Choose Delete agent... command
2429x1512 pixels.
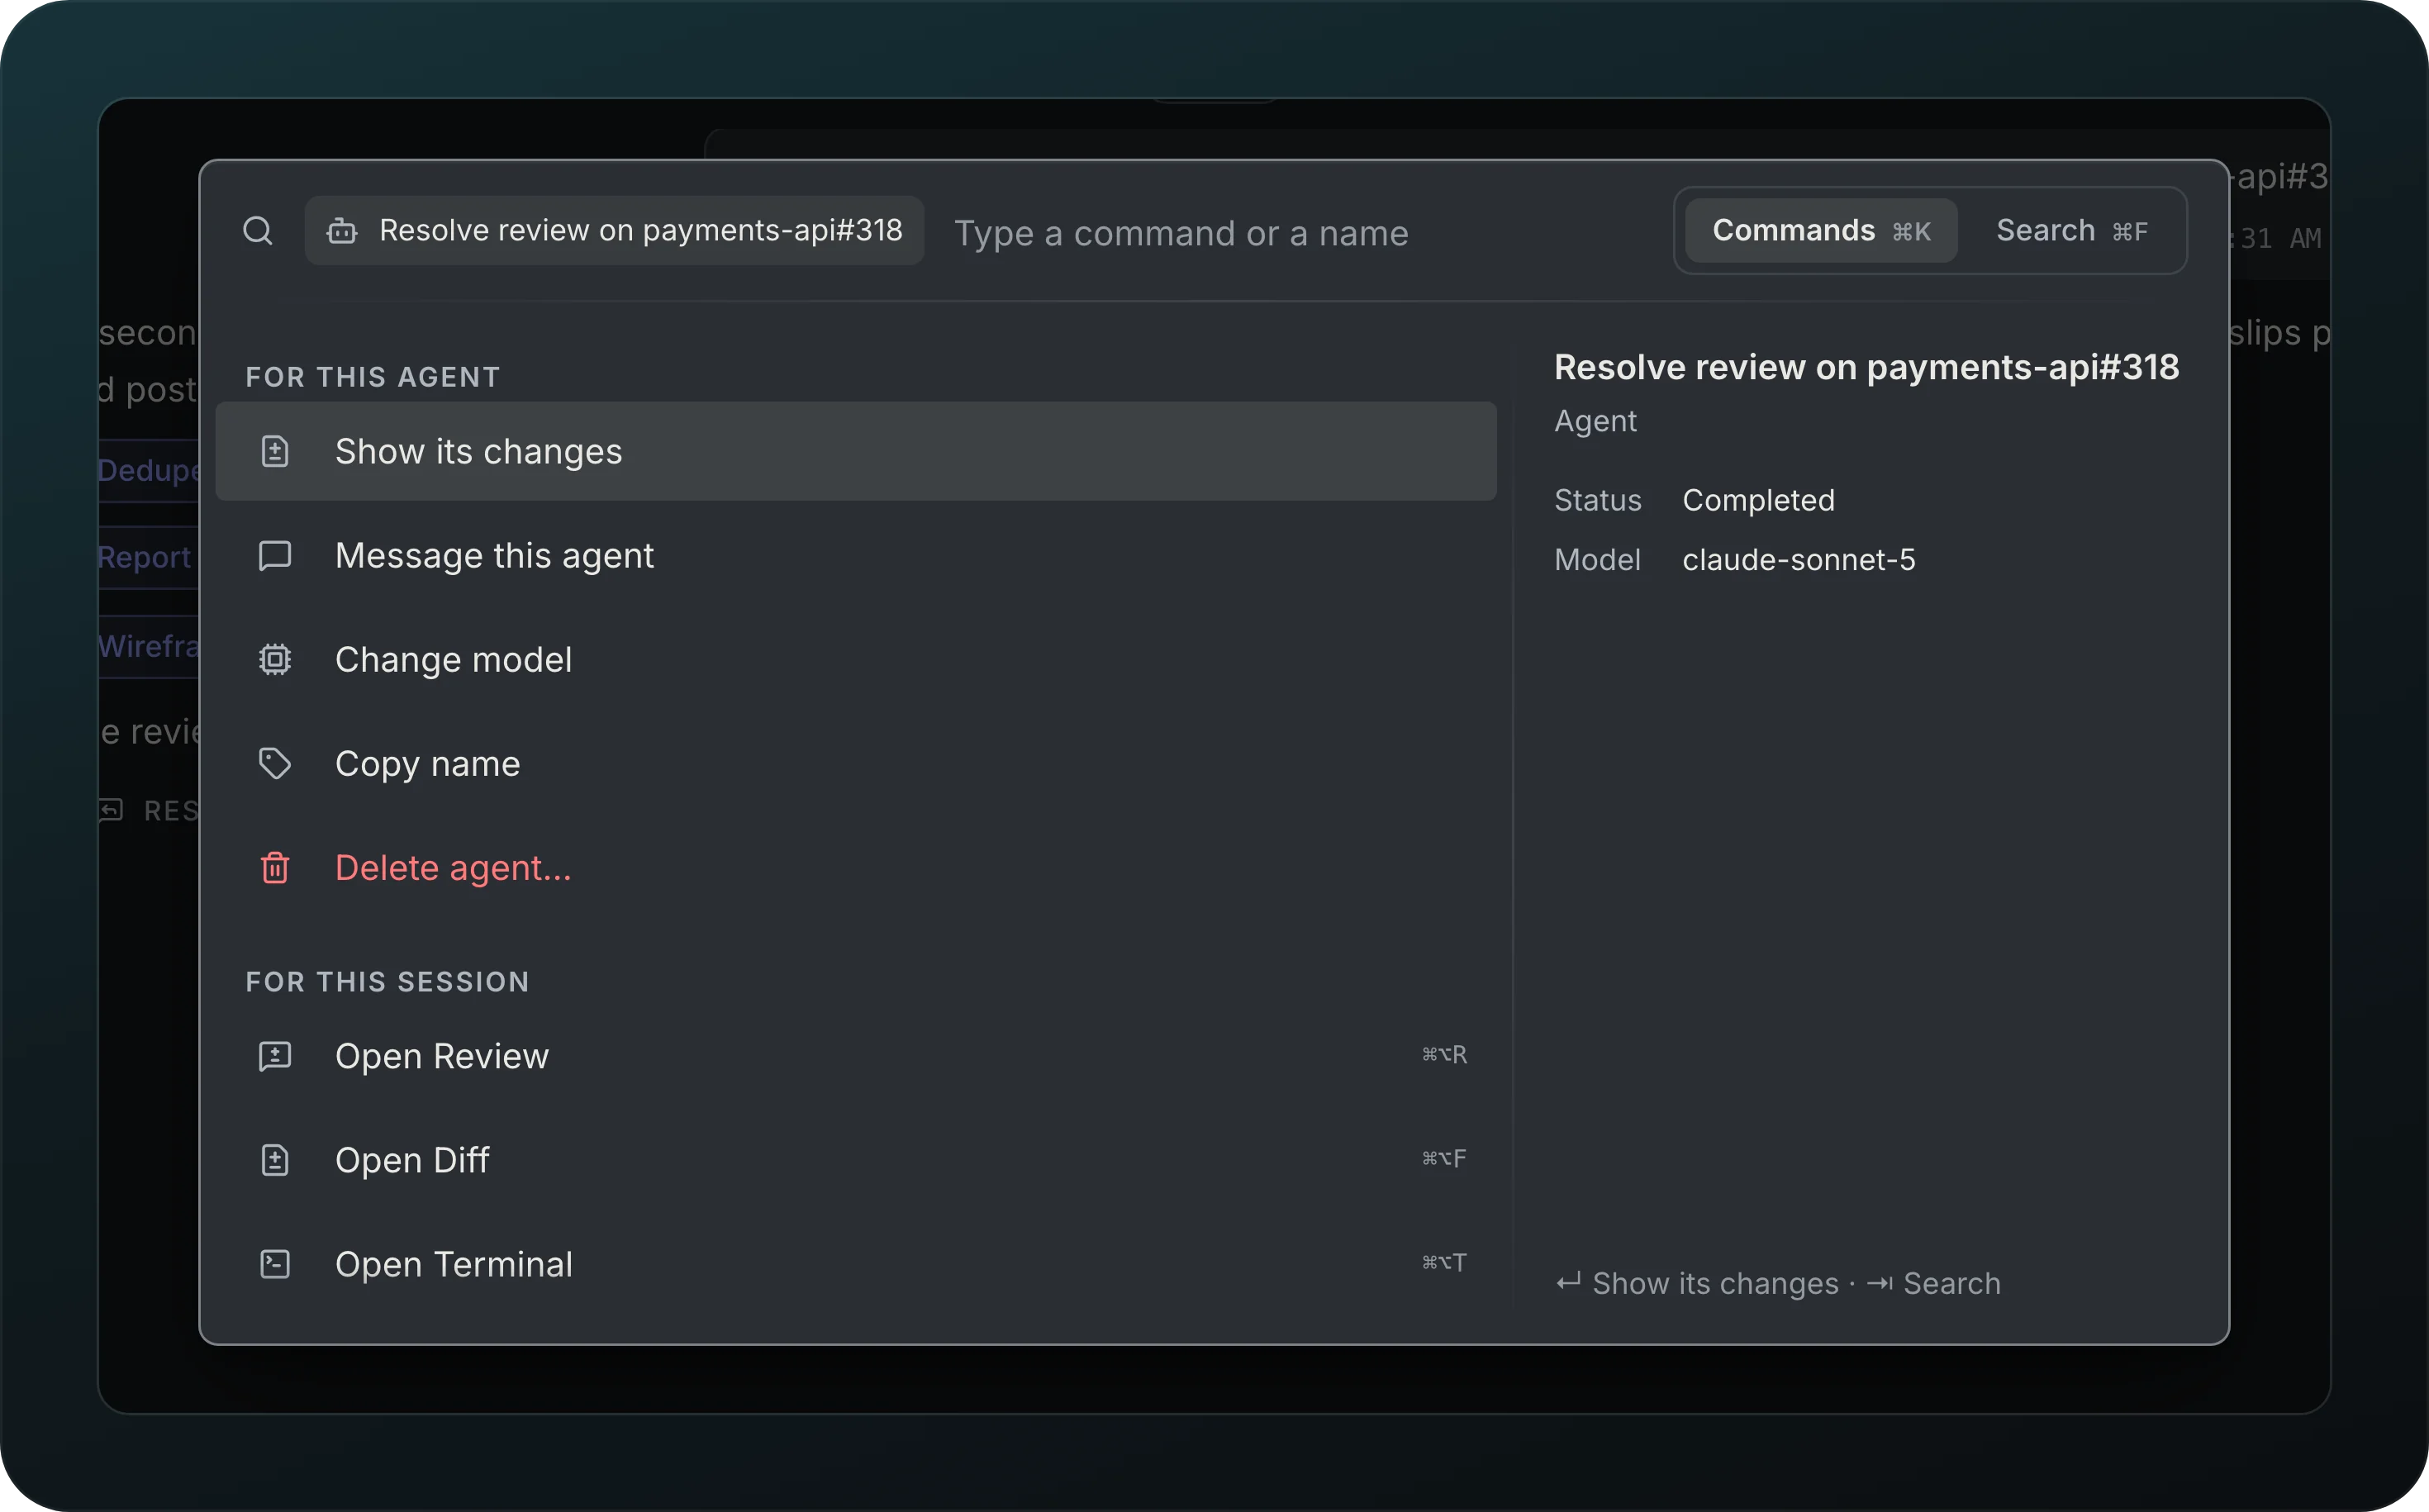click(856, 868)
